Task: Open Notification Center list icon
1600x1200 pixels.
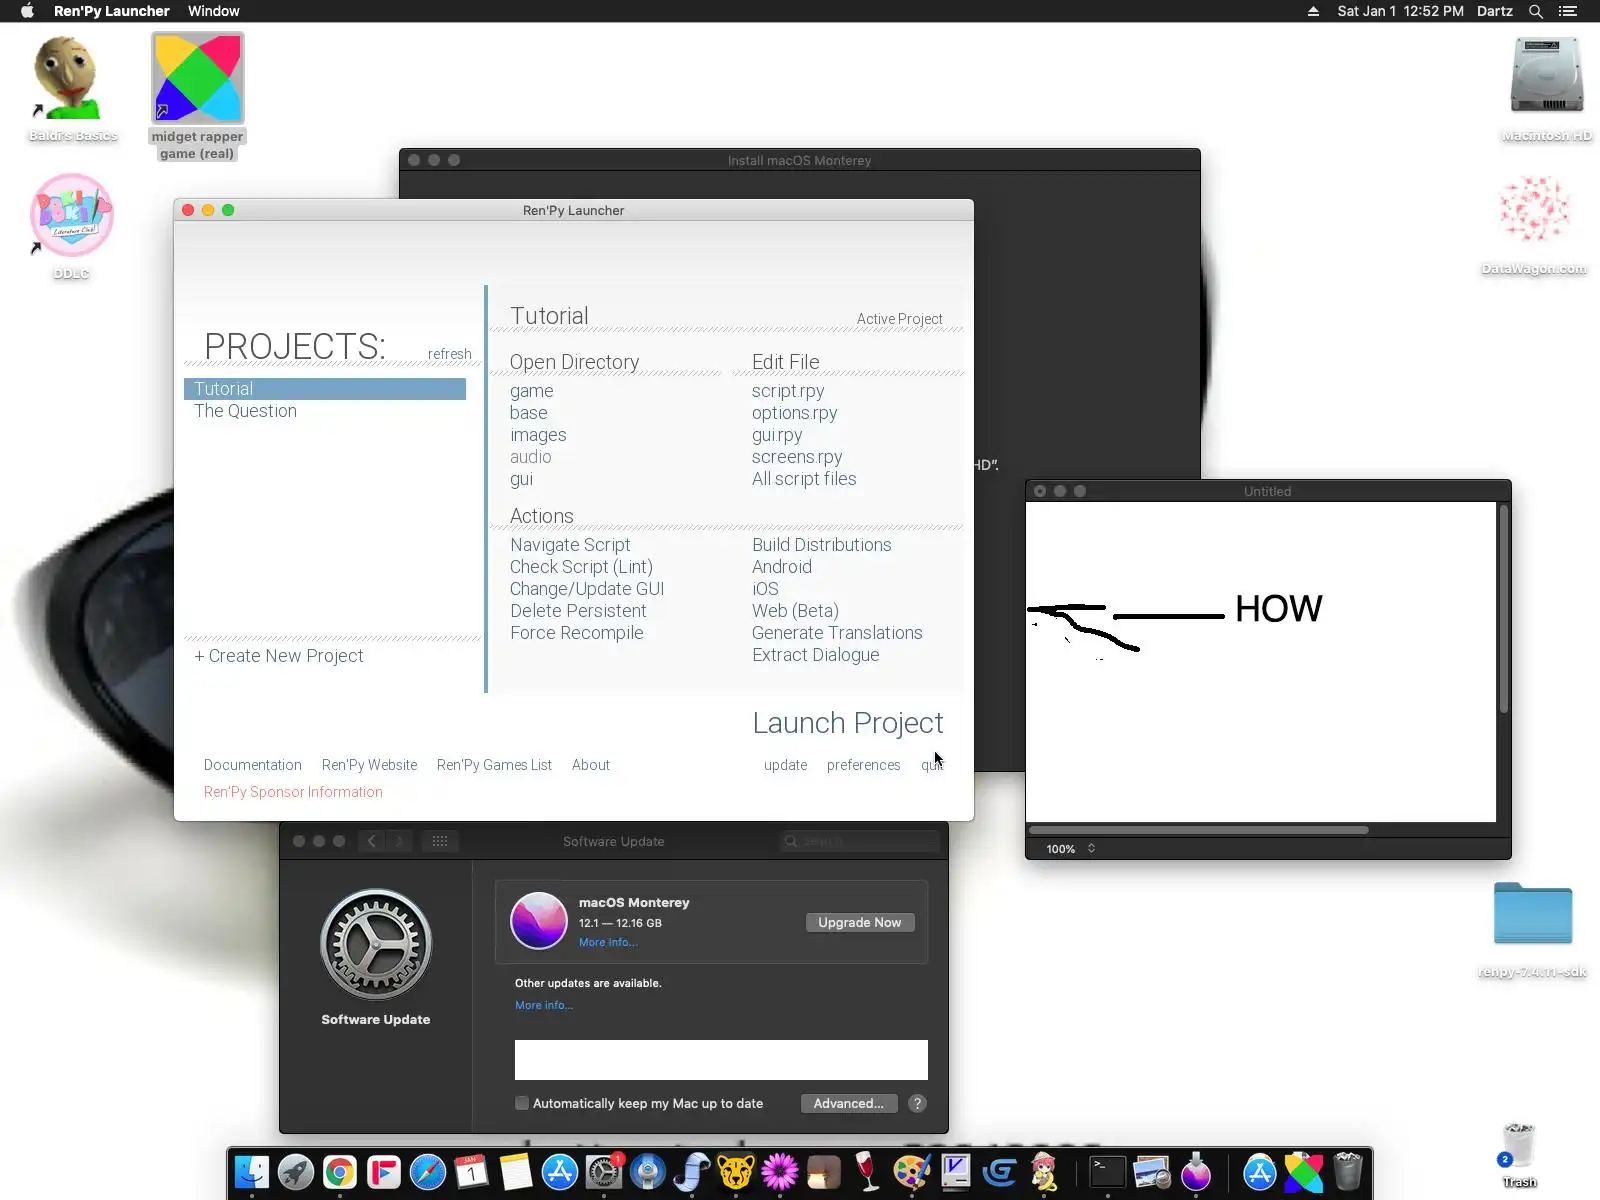Action: (x=1568, y=11)
